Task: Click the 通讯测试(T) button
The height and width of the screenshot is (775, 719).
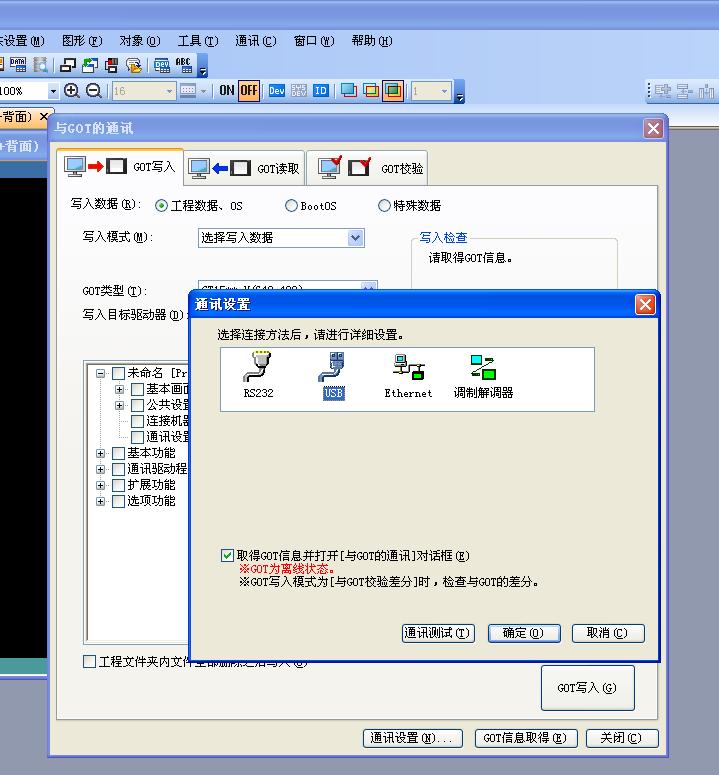Action: (x=437, y=633)
